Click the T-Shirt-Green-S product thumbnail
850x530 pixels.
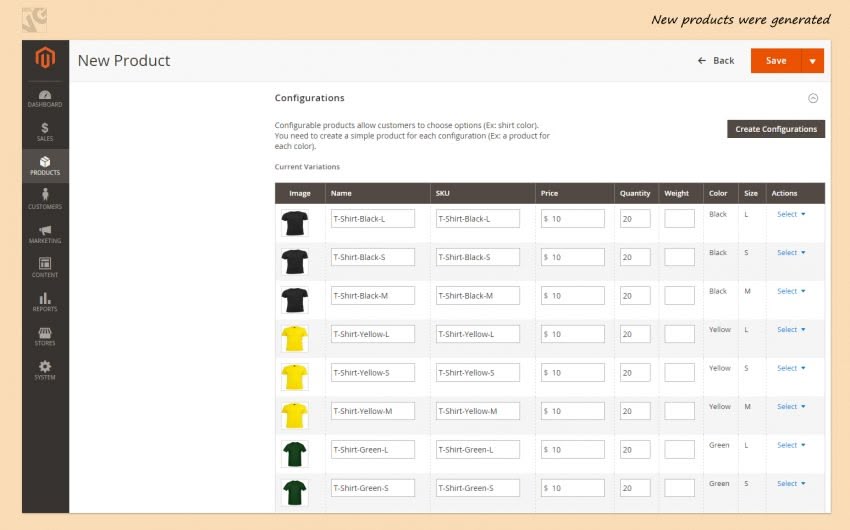[x=295, y=493]
